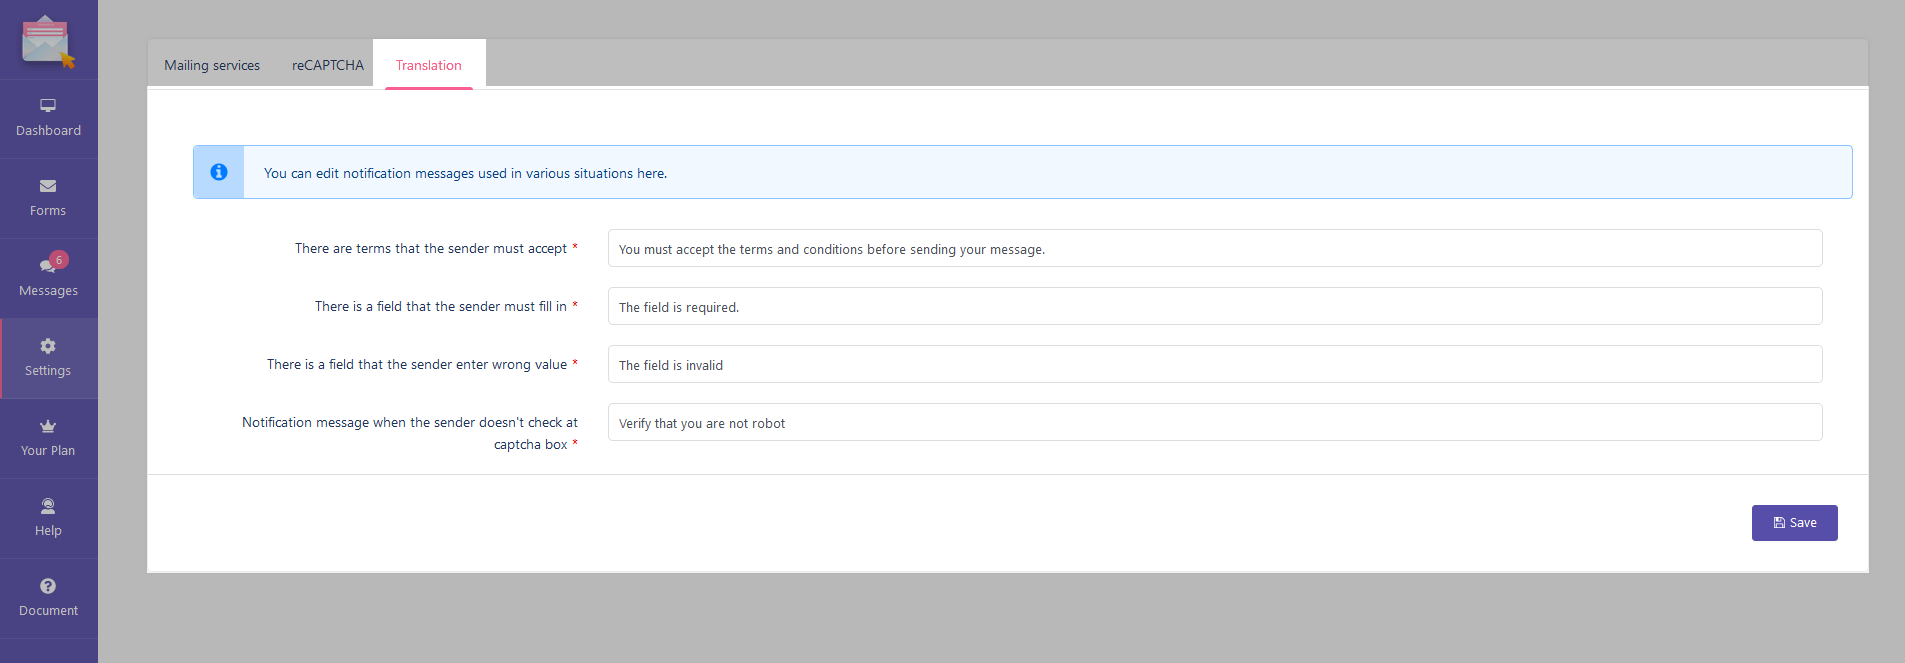Image resolution: width=1905 pixels, height=663 pixels.
Task: Click the blue info icon in the notice
Action: [219, 172]
